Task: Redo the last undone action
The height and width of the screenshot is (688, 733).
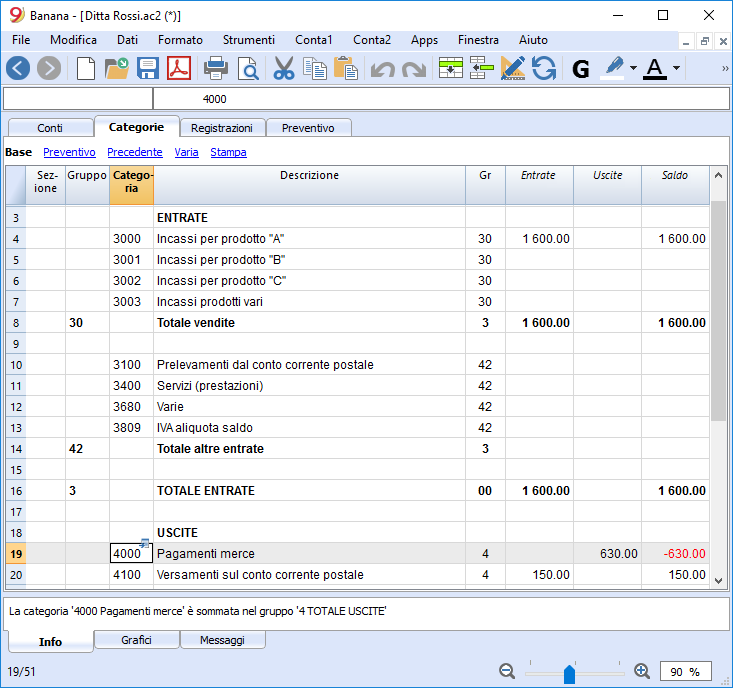Action: (x=414, y=69)
